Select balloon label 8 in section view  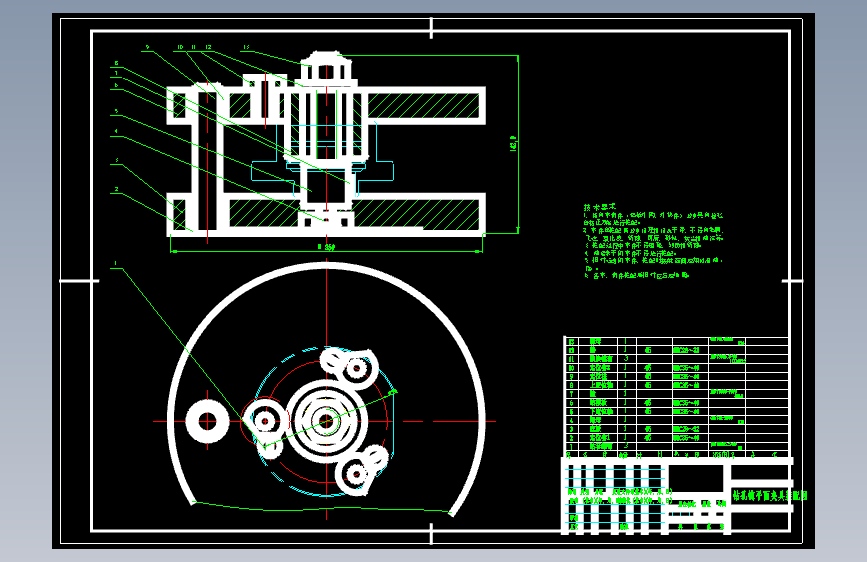[117, 64]
